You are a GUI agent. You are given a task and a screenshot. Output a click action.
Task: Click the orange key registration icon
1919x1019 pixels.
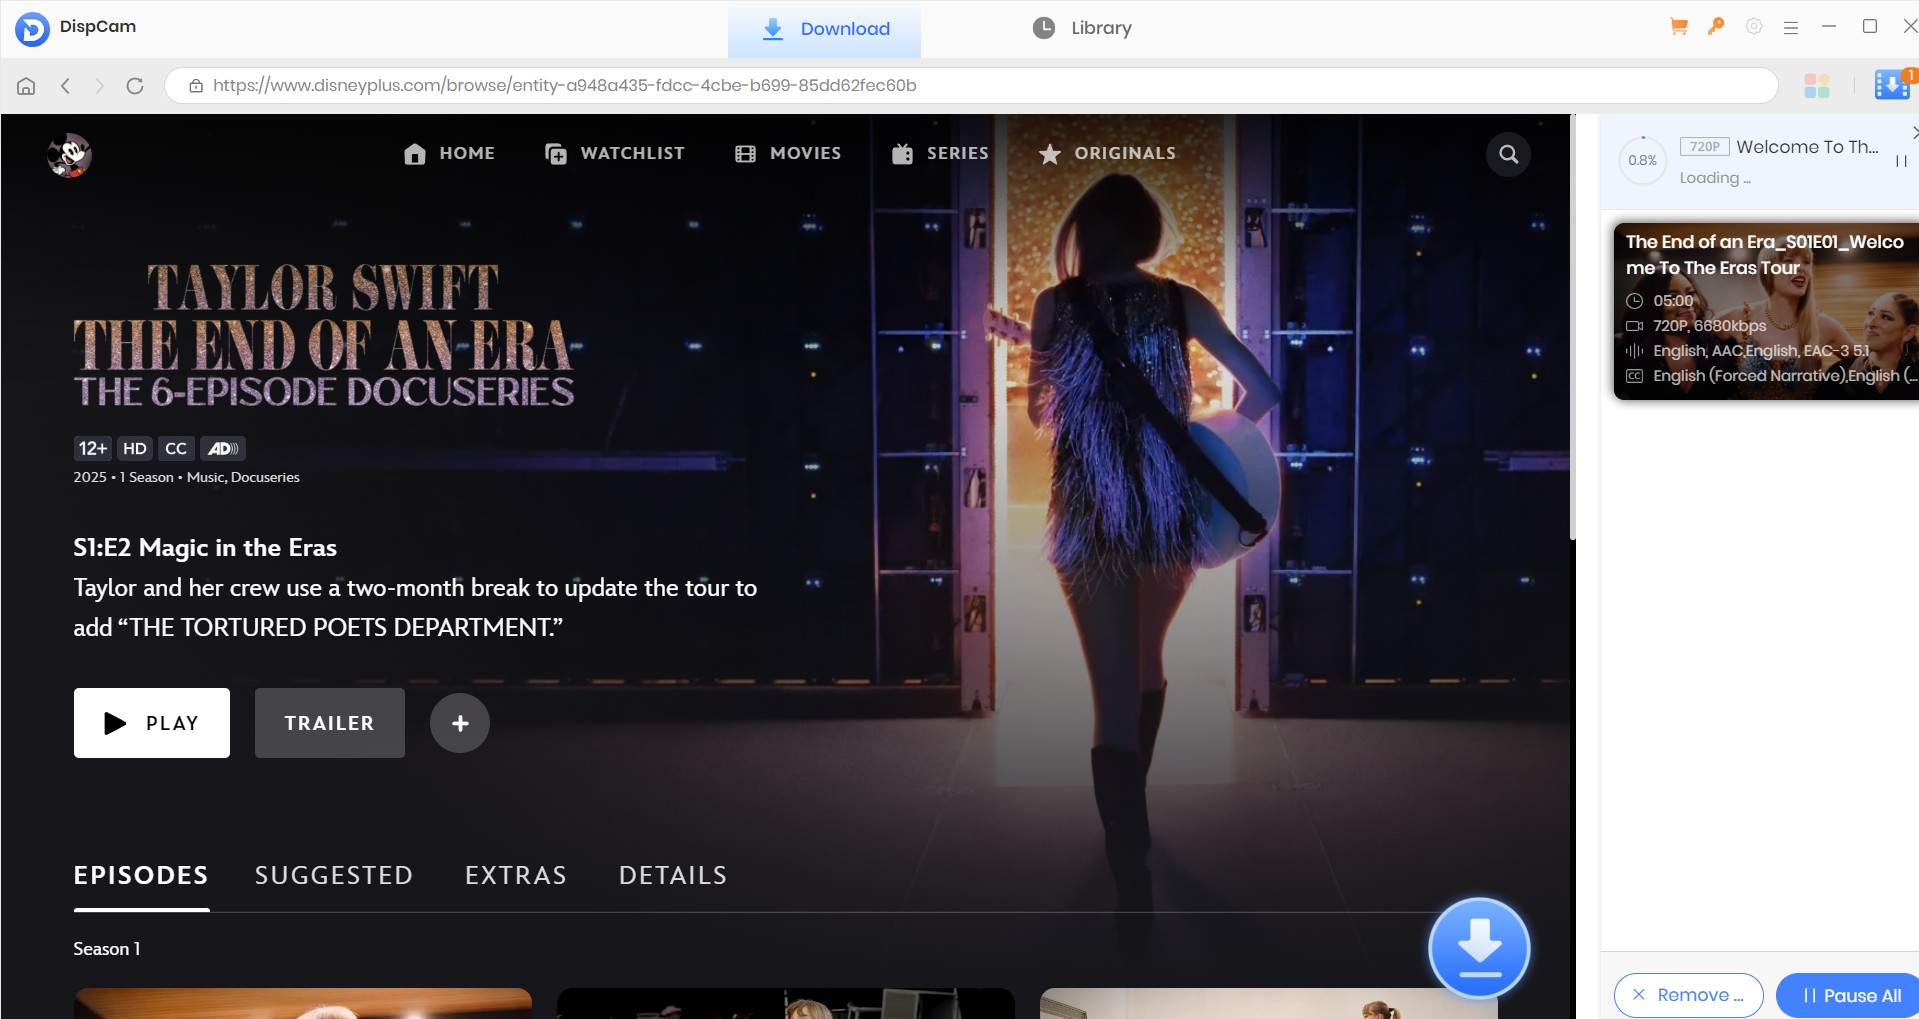click(1716, 27)
